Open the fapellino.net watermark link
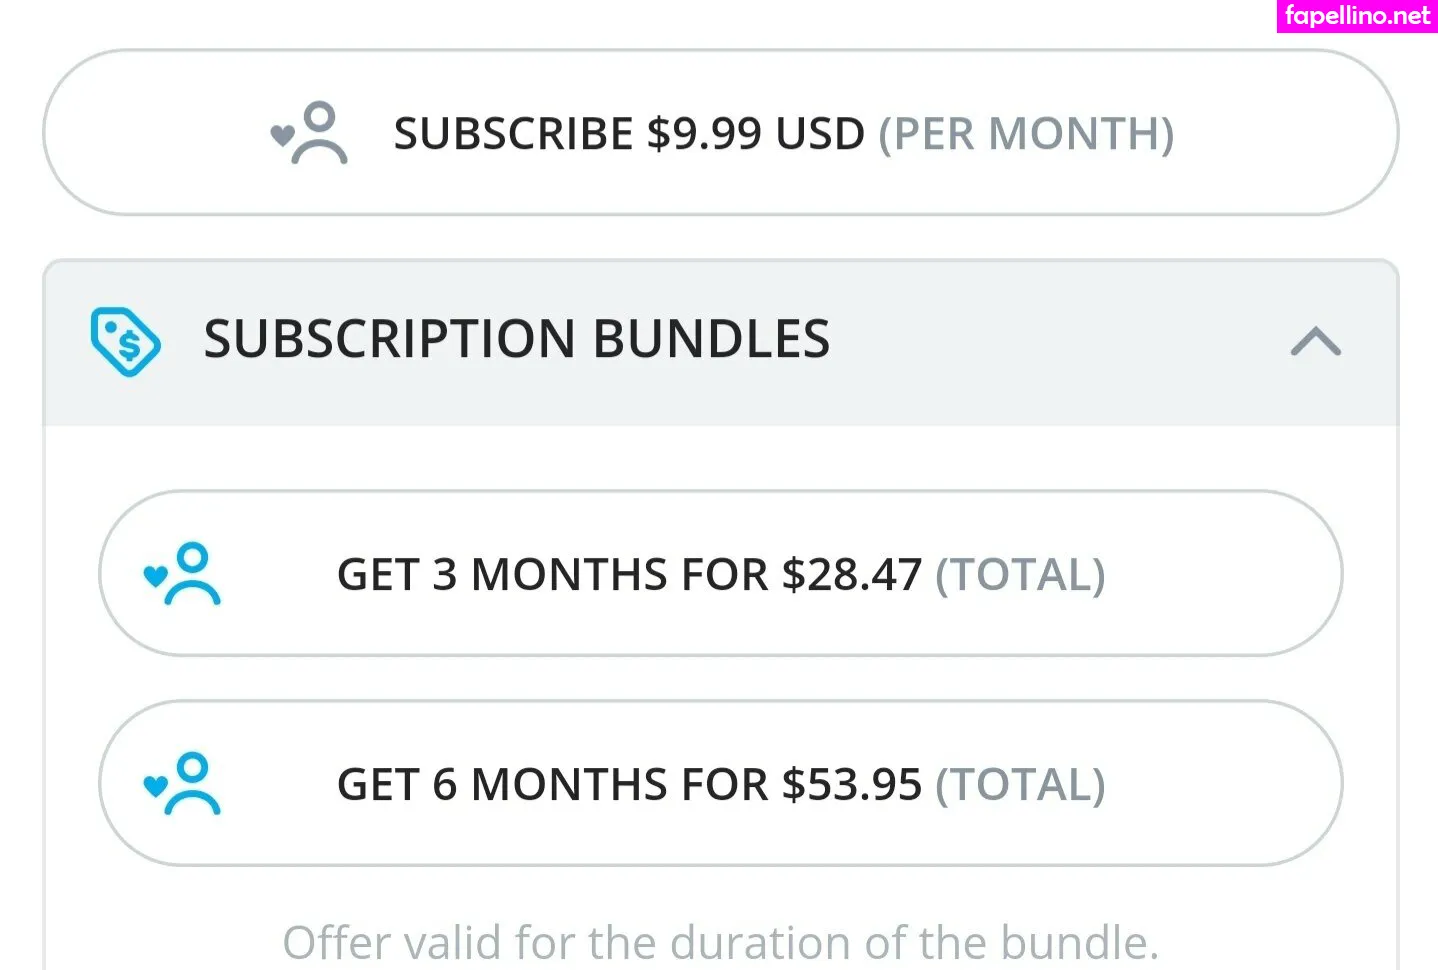The image size is (1438, 970). (x=1357, y=16)
